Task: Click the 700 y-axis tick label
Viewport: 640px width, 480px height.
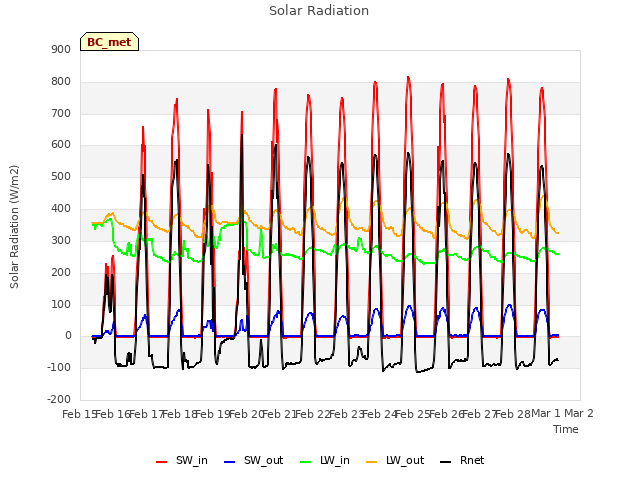Action: click(61, 113)
